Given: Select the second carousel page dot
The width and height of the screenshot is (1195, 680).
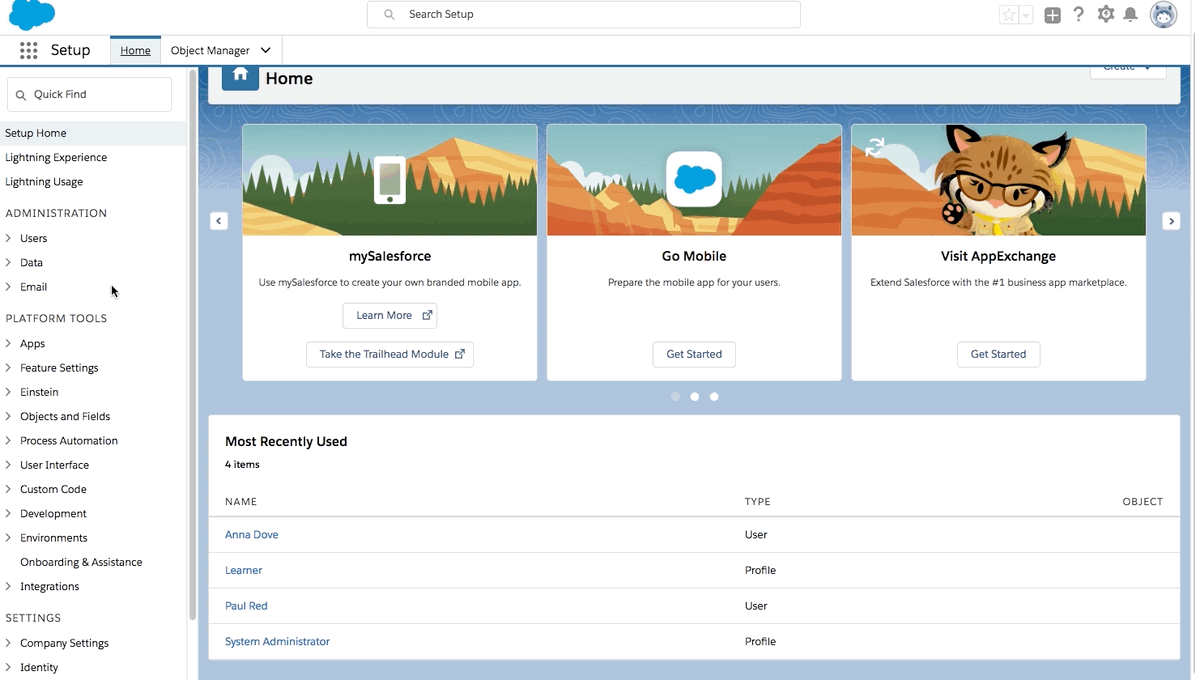Looking at the screenshot, I should 694,396.
